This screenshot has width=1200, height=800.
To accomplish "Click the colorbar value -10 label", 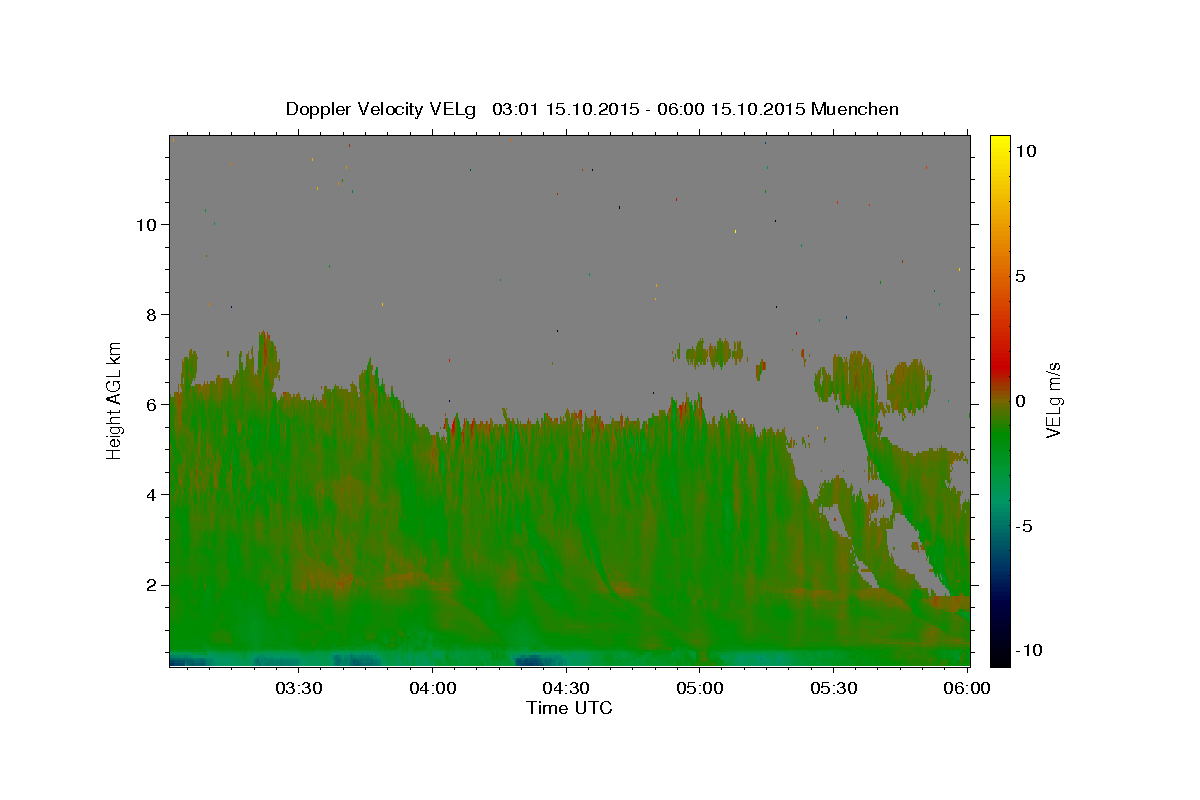I will click(x=1029, y=651).
